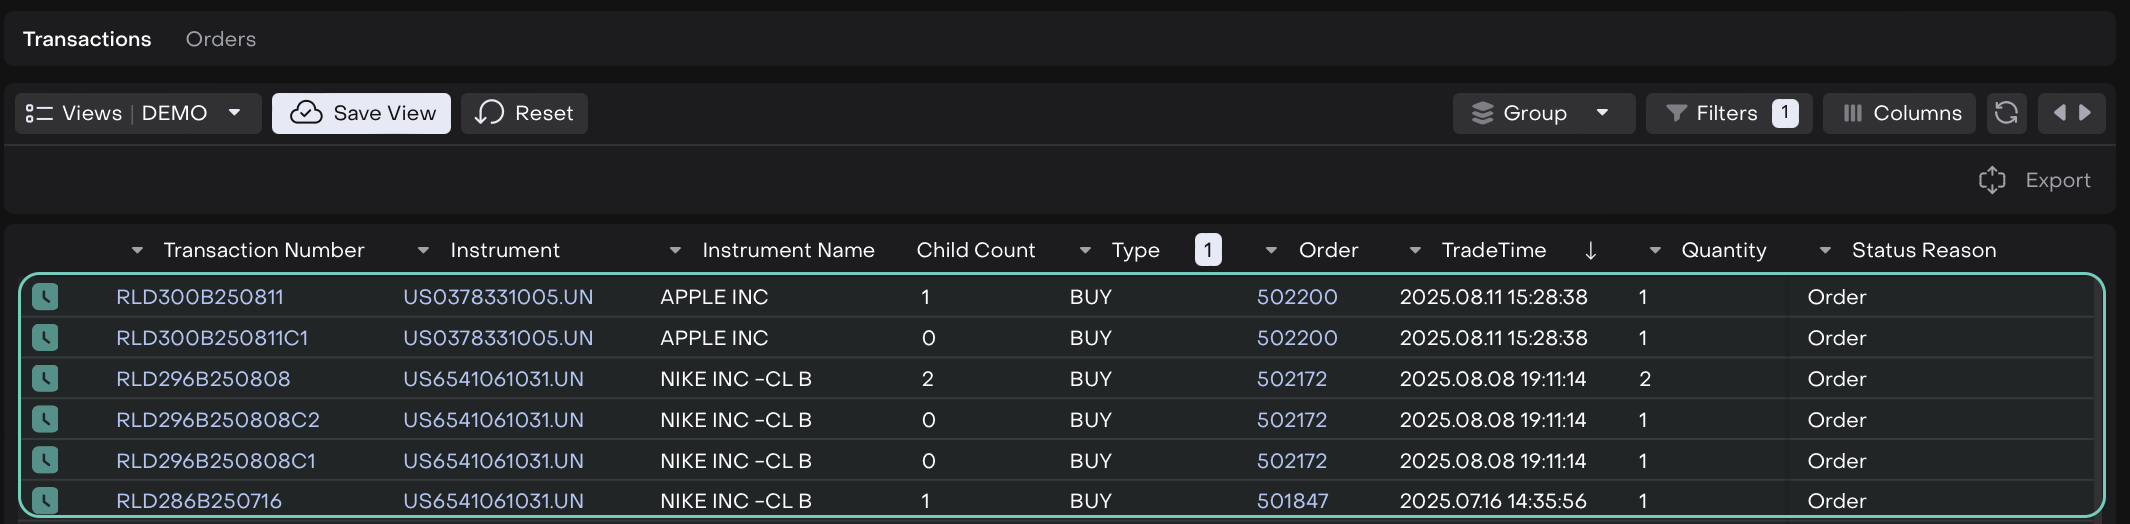Click TradeTime descending sort arrow
This screenshot has width=2130, height=524.
pos(1590,250)
